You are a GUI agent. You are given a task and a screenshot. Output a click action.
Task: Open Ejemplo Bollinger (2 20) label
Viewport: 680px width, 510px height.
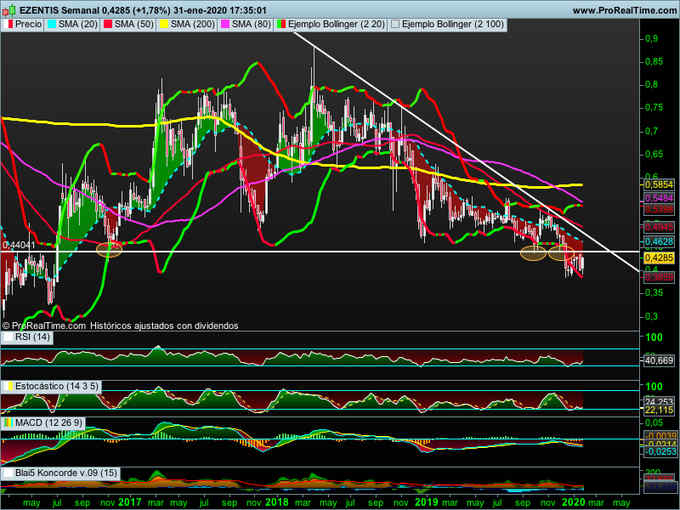[337, 24]
